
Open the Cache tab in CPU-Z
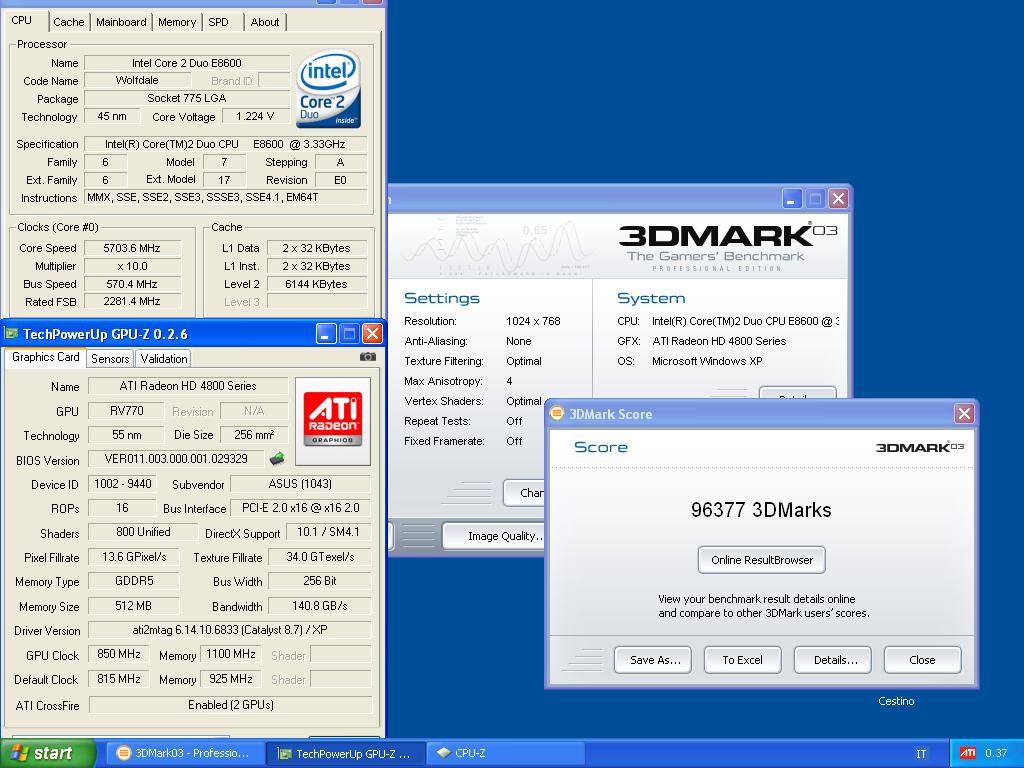point(69,22)
